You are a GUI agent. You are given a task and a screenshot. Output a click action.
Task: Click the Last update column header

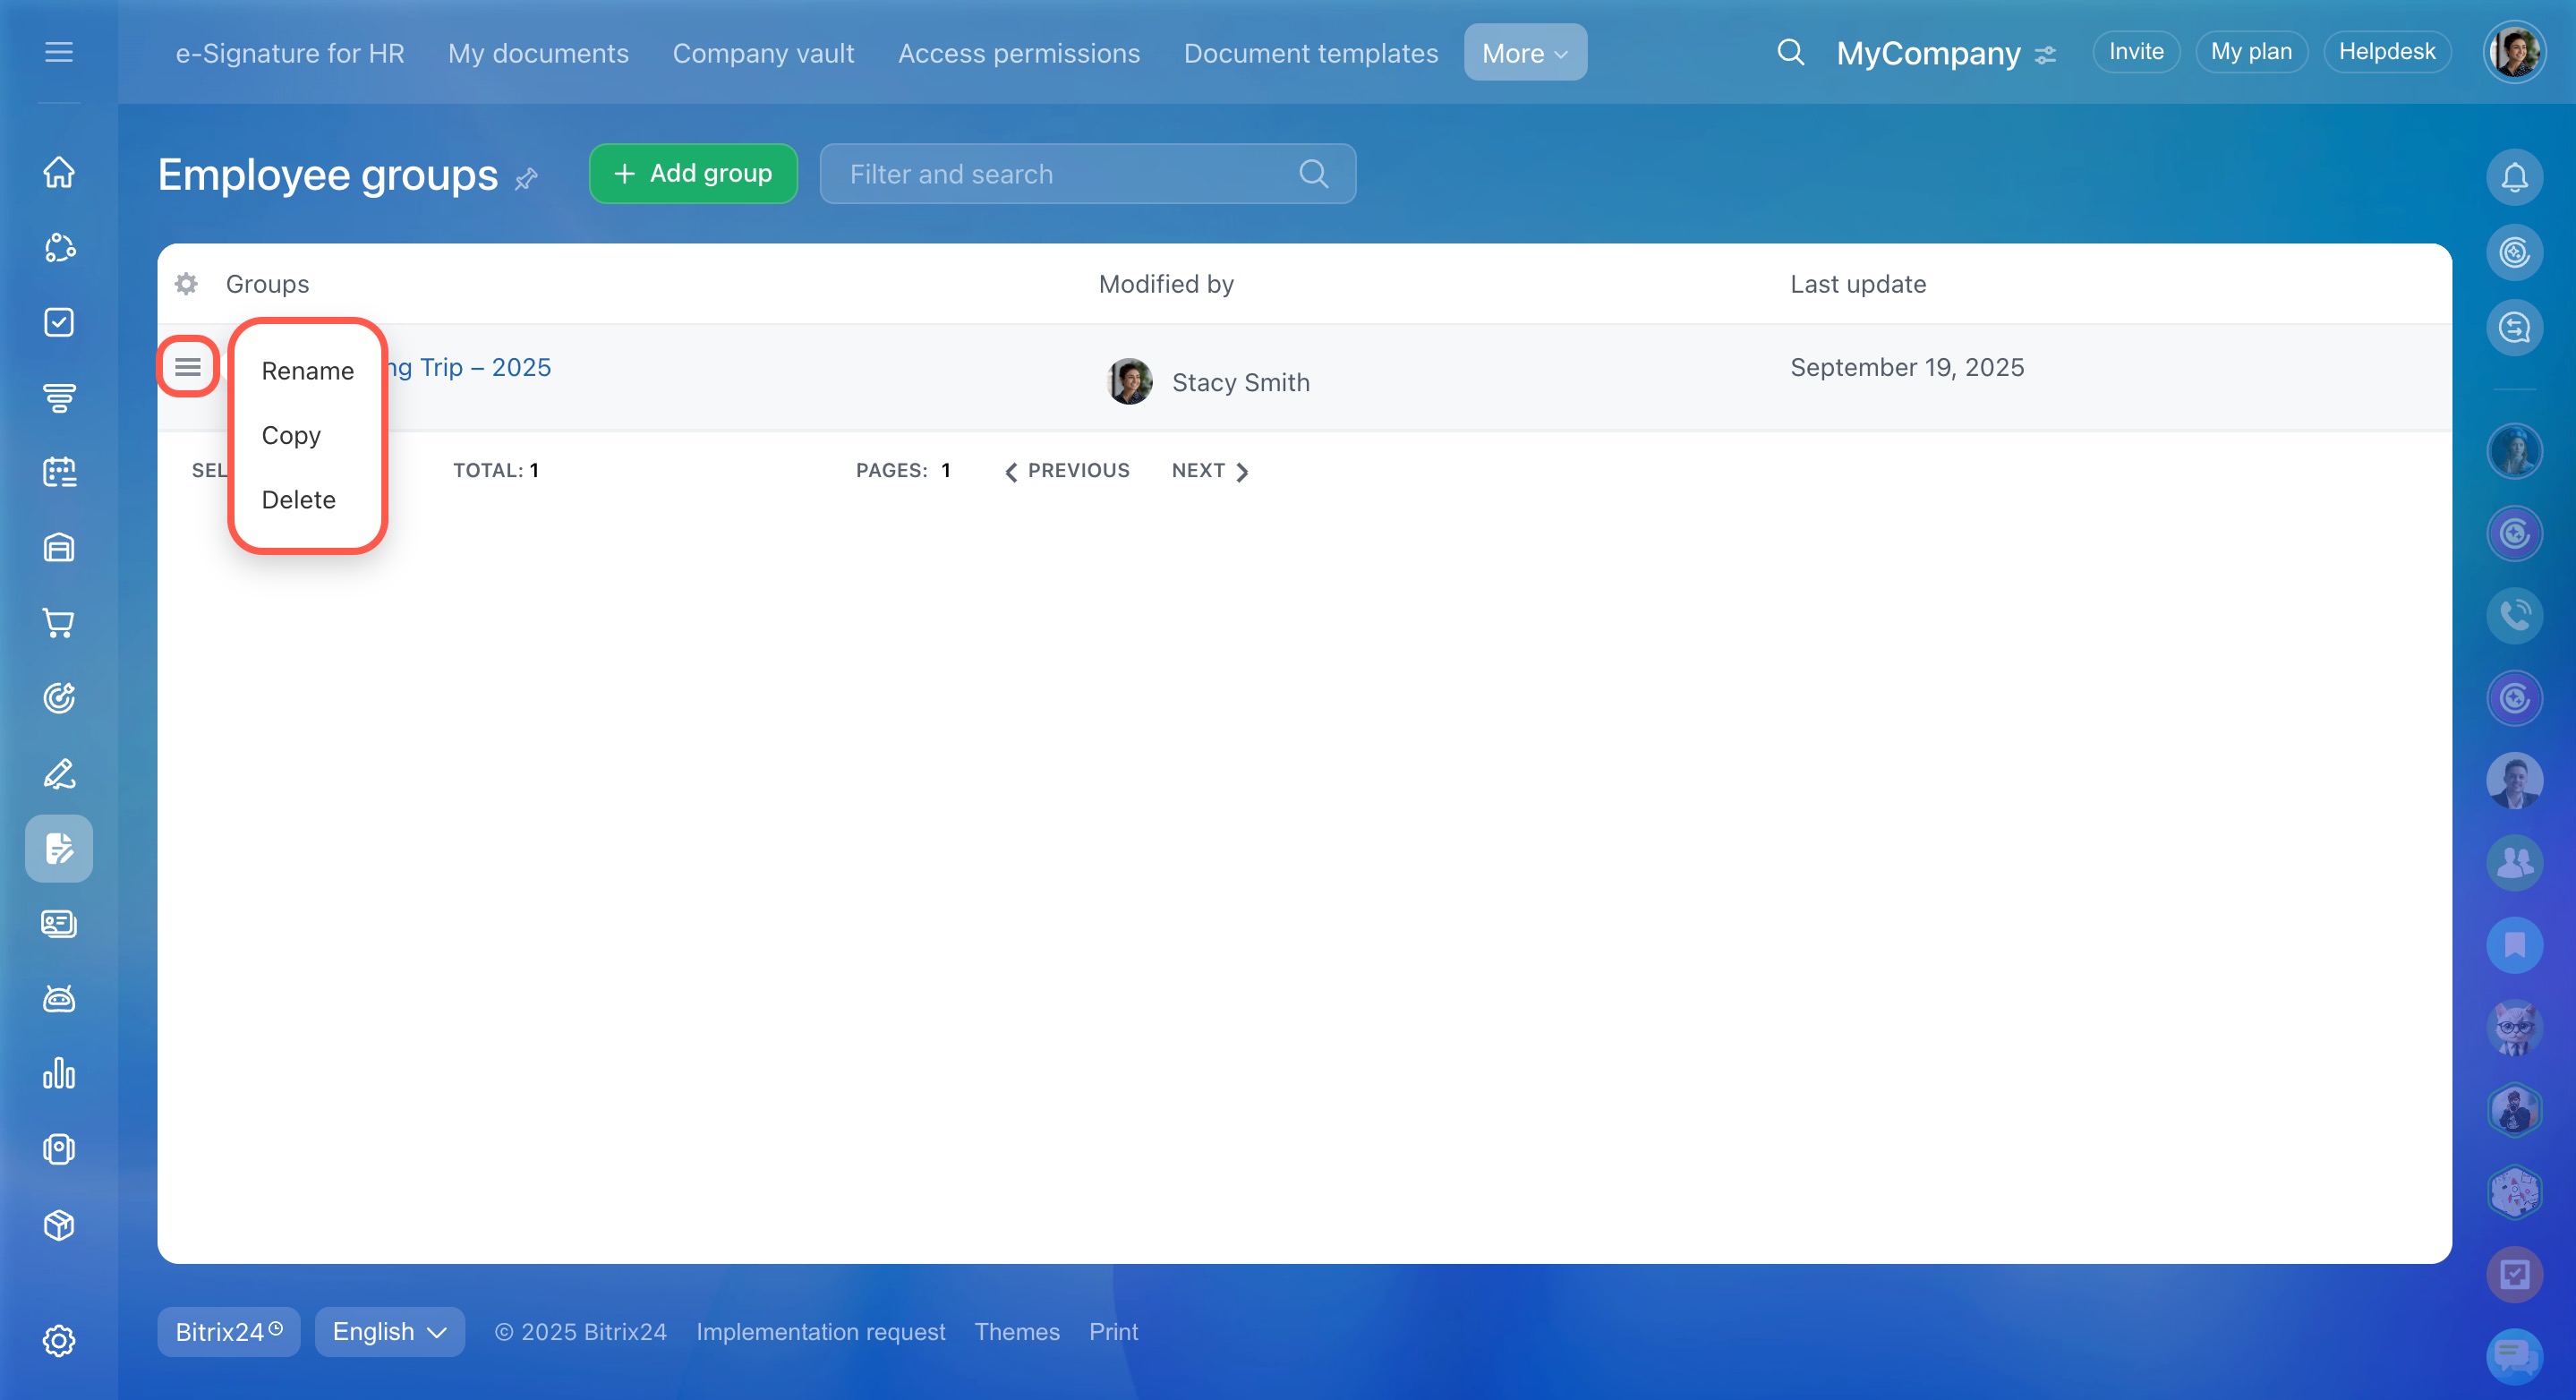[1858, 284]
